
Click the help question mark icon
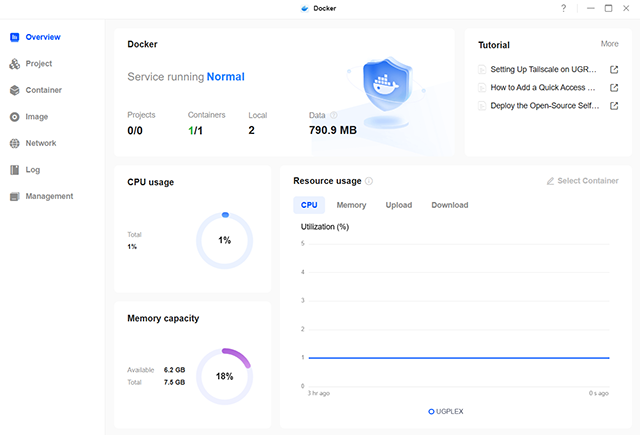pos(563,8)
